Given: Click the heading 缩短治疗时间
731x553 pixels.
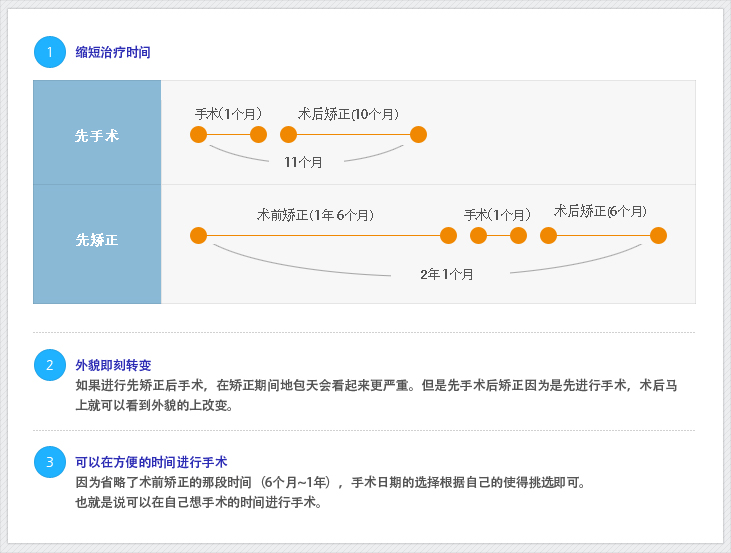Looking at the screenshot, I should 113,52.
